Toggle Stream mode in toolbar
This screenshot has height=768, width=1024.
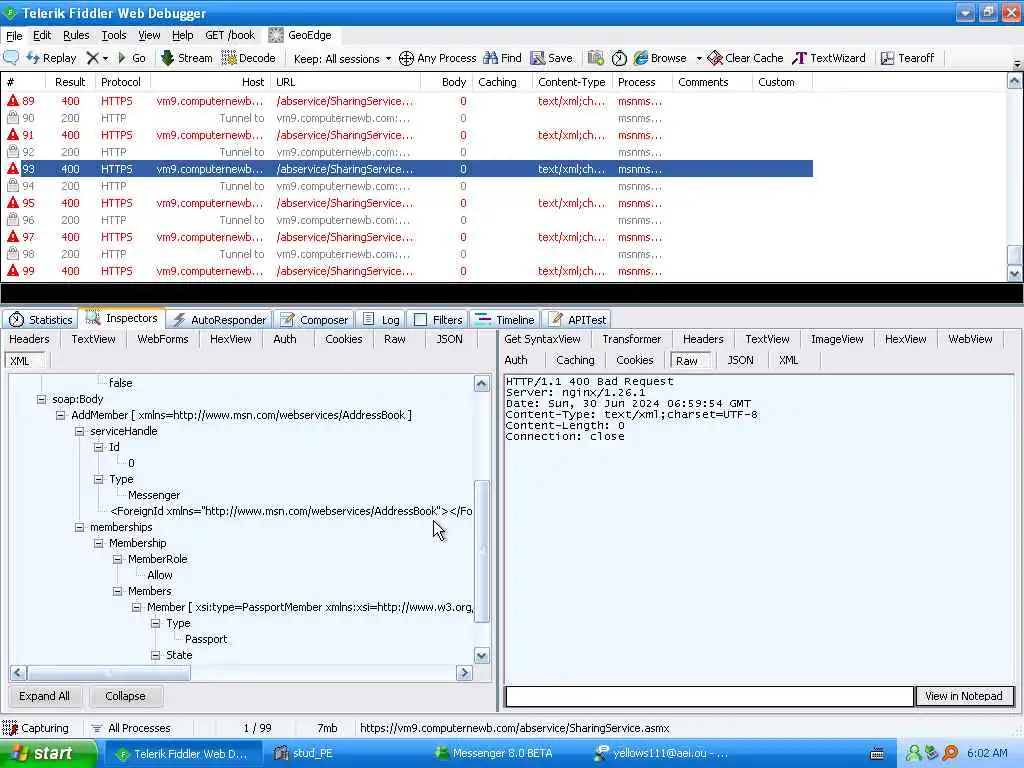187,58
